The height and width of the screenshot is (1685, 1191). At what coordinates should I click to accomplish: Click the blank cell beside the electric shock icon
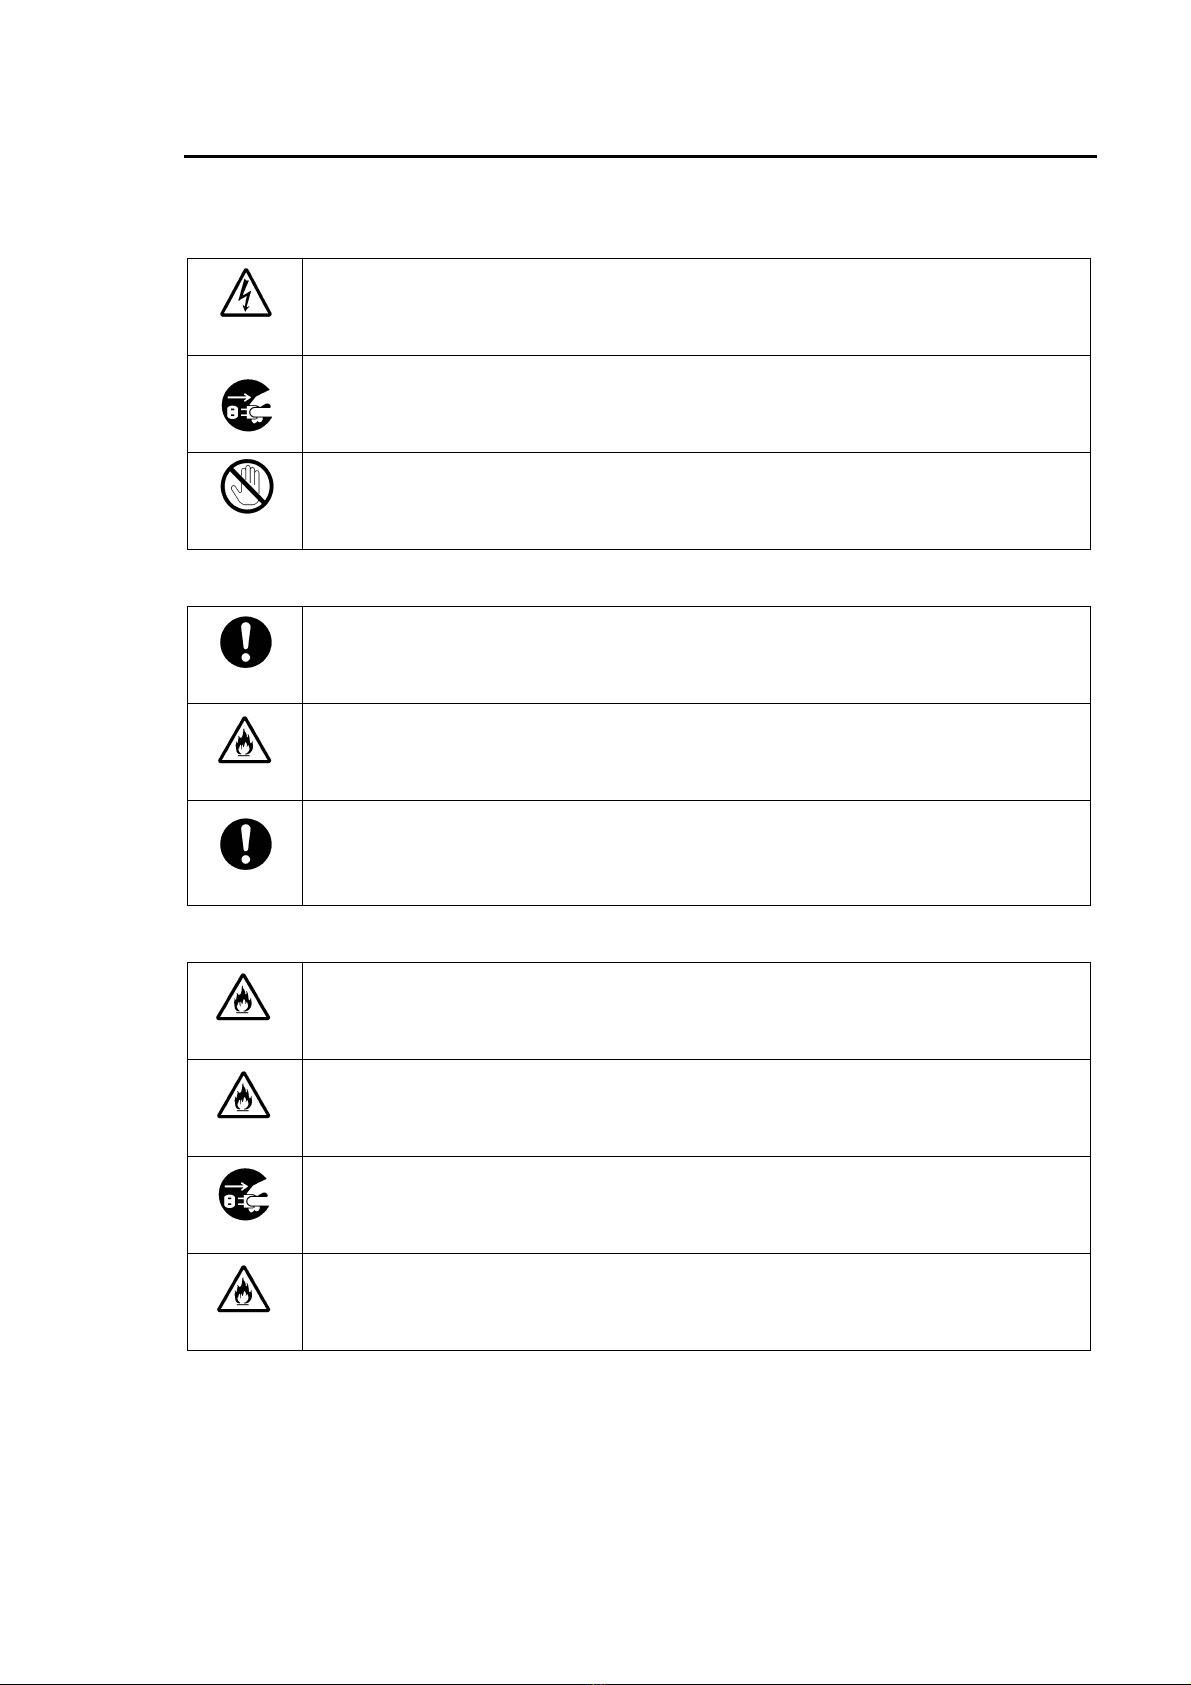[x=695, y=307]
